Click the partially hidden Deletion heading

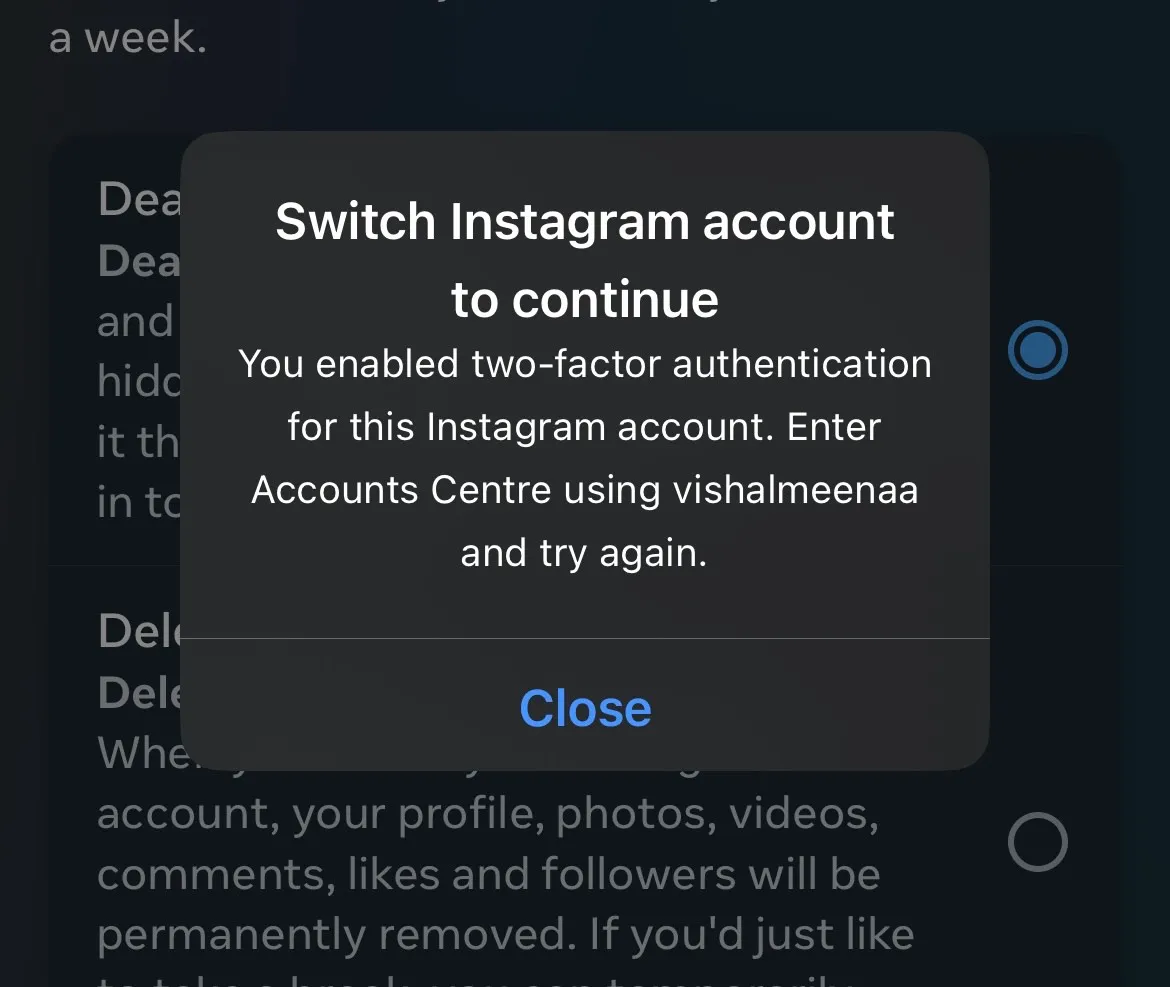[x=140, y=631]
